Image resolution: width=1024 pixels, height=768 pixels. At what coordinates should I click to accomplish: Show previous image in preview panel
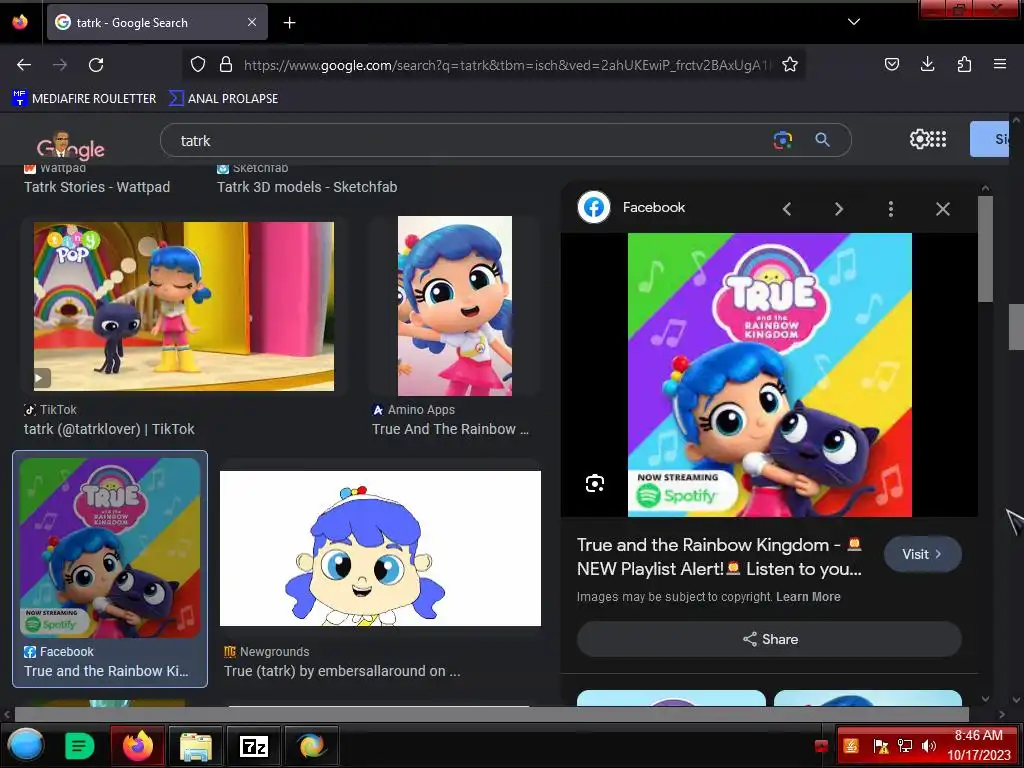pos(787,209)
